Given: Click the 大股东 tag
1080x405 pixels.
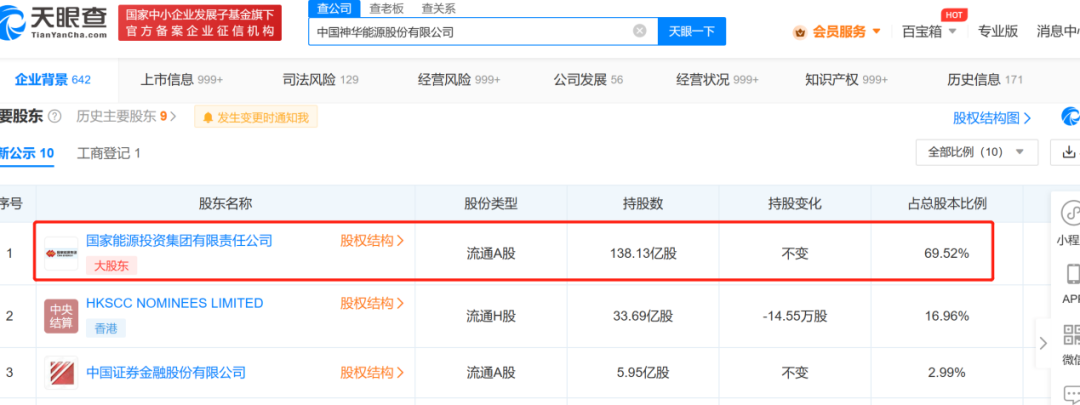Looking at the screenshot, I should click(111, 266).
